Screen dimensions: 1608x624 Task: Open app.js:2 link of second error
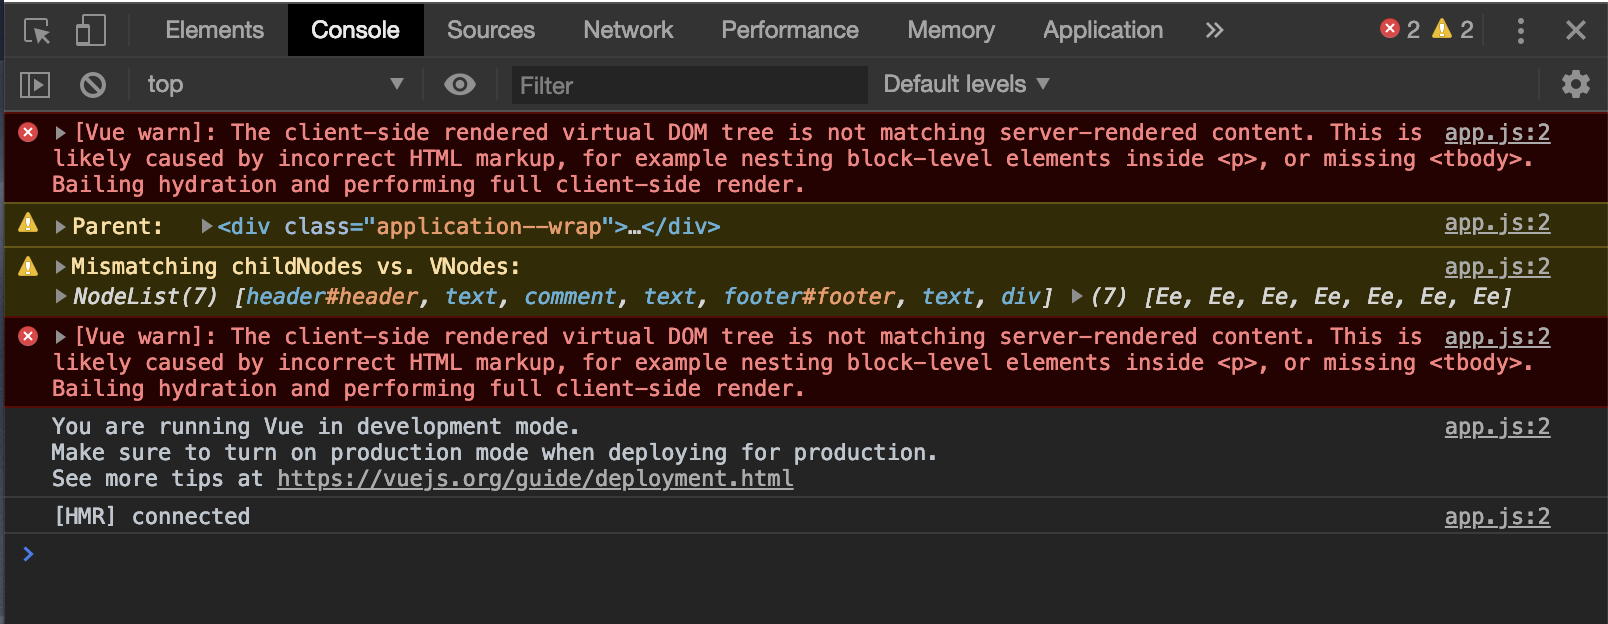tap(1497, 336)
